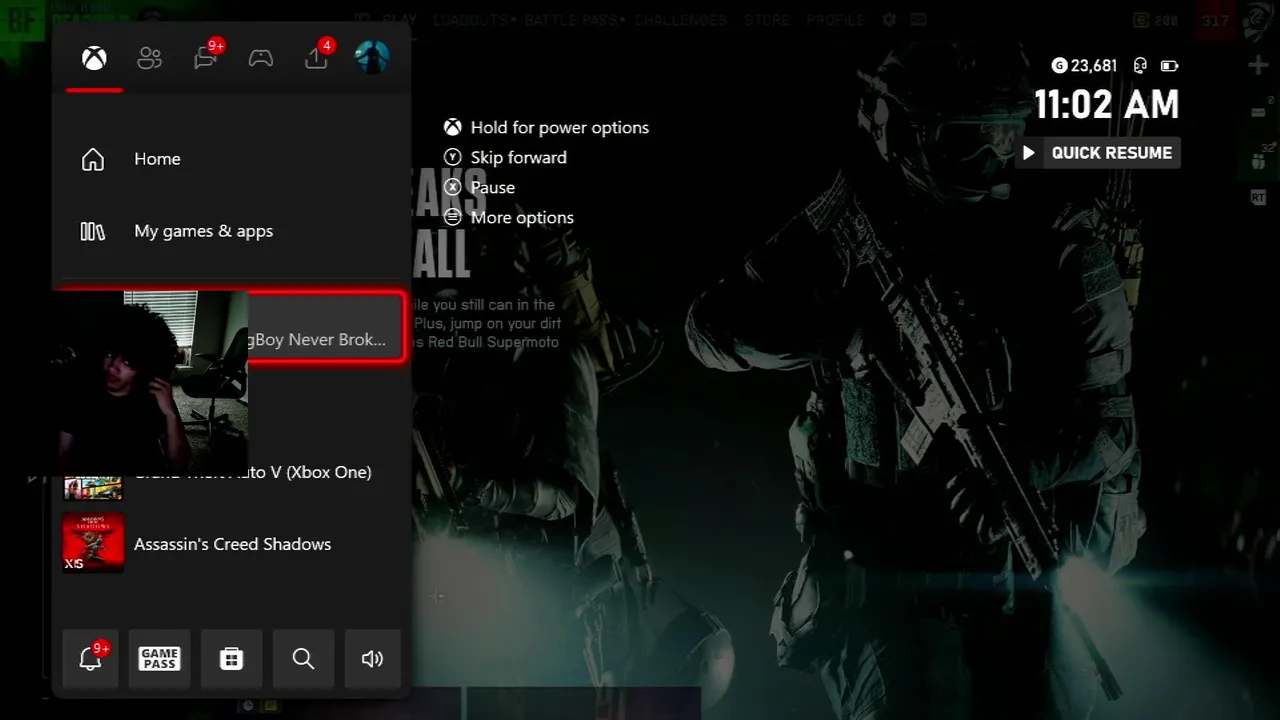Click Hold for power options hint
The image size is (1280, 720).
[x=547, y=127]
